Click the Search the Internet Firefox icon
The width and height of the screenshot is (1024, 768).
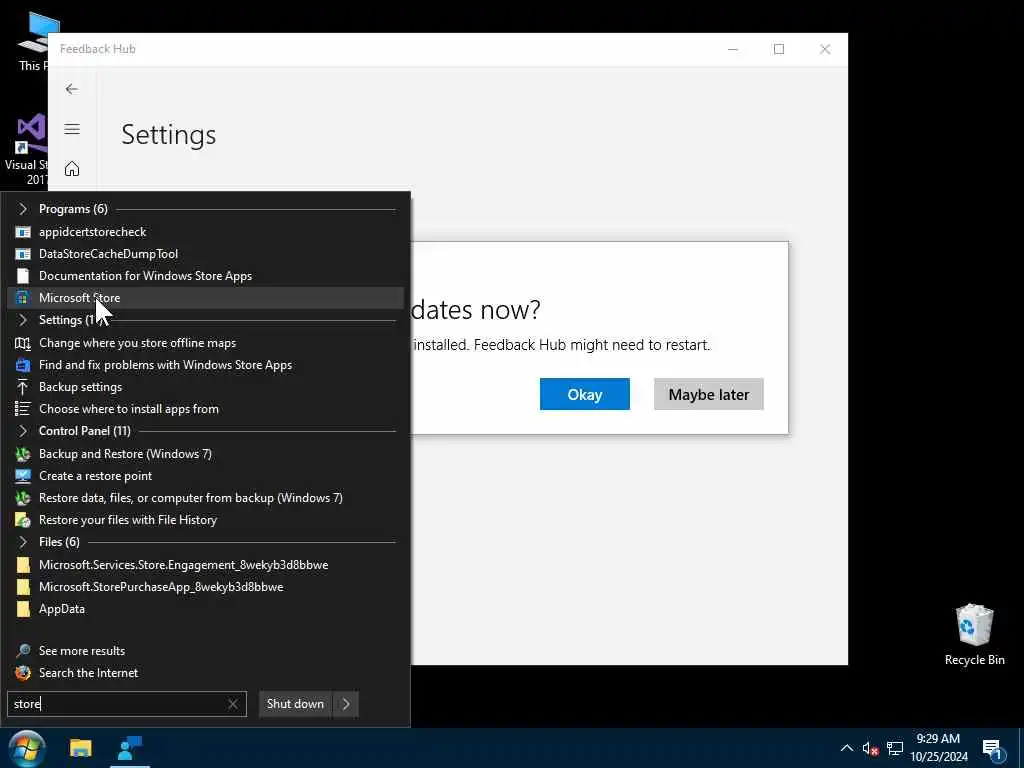coord(23,673)
